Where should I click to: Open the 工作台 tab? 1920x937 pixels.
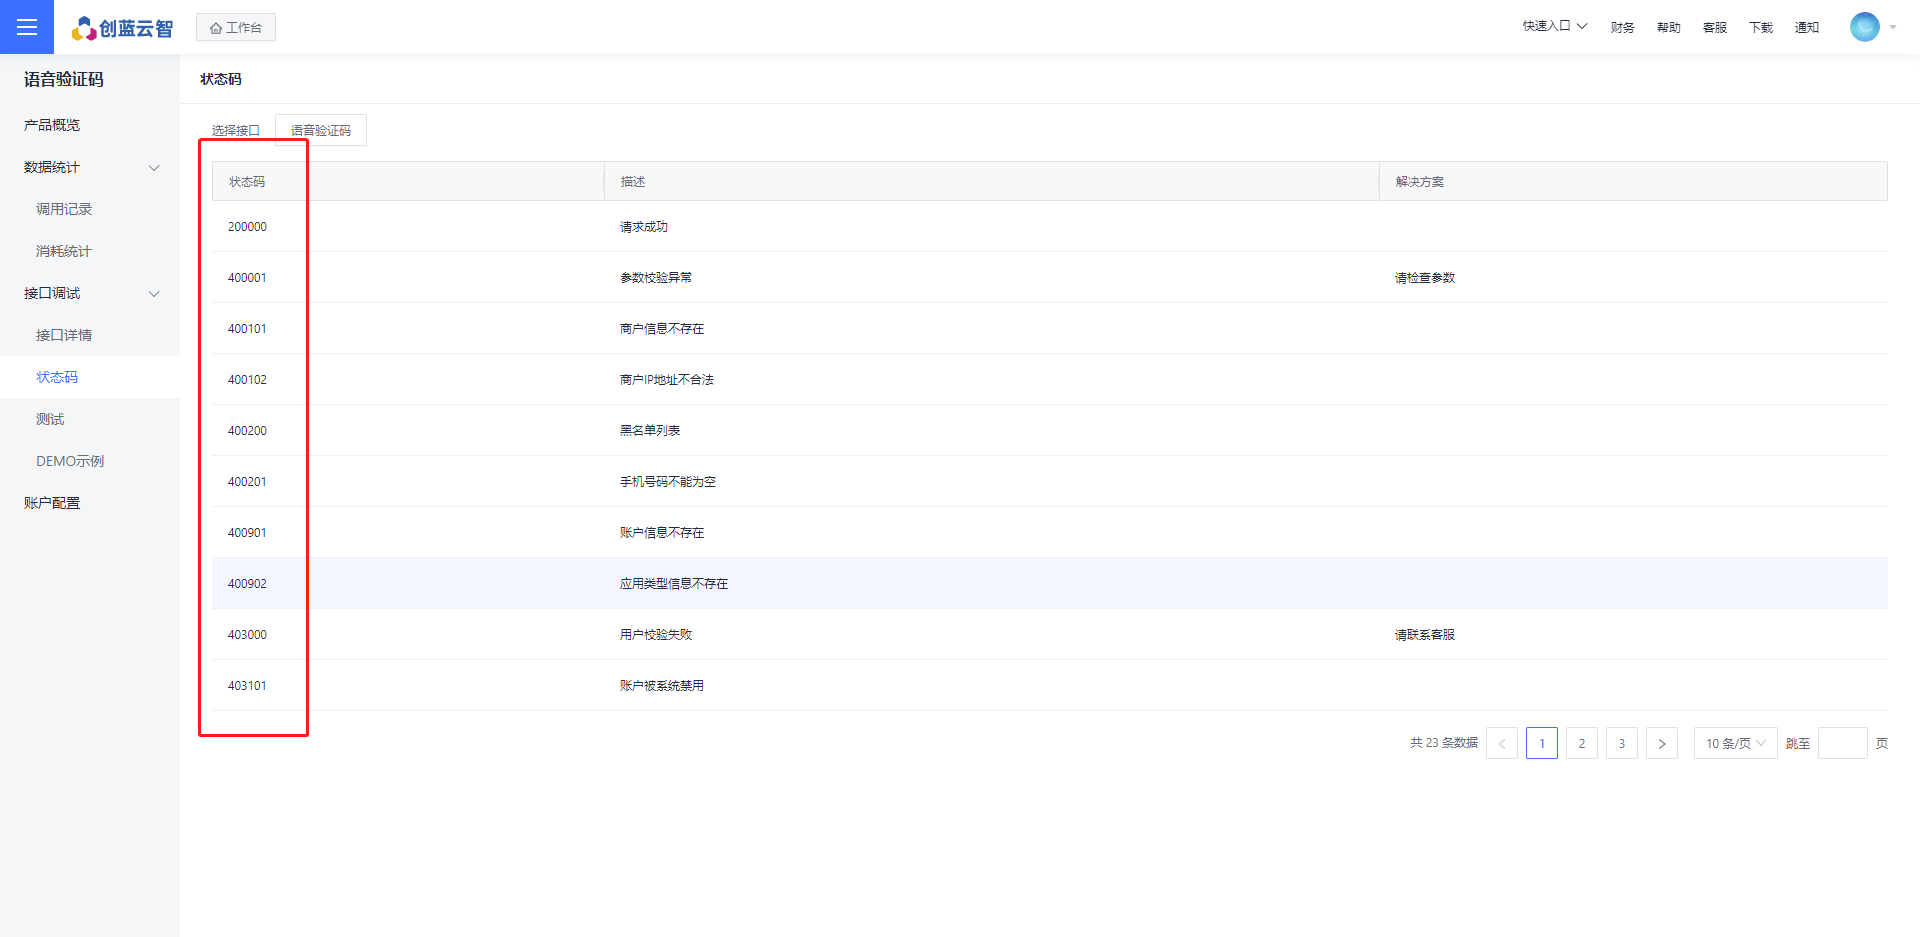236,28
